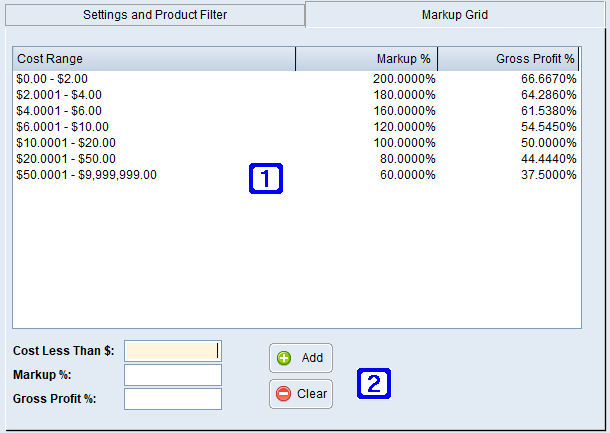Click the Gross Profit % input field
The width and height of the screenshot is (610, 433).
pos(172,399)
